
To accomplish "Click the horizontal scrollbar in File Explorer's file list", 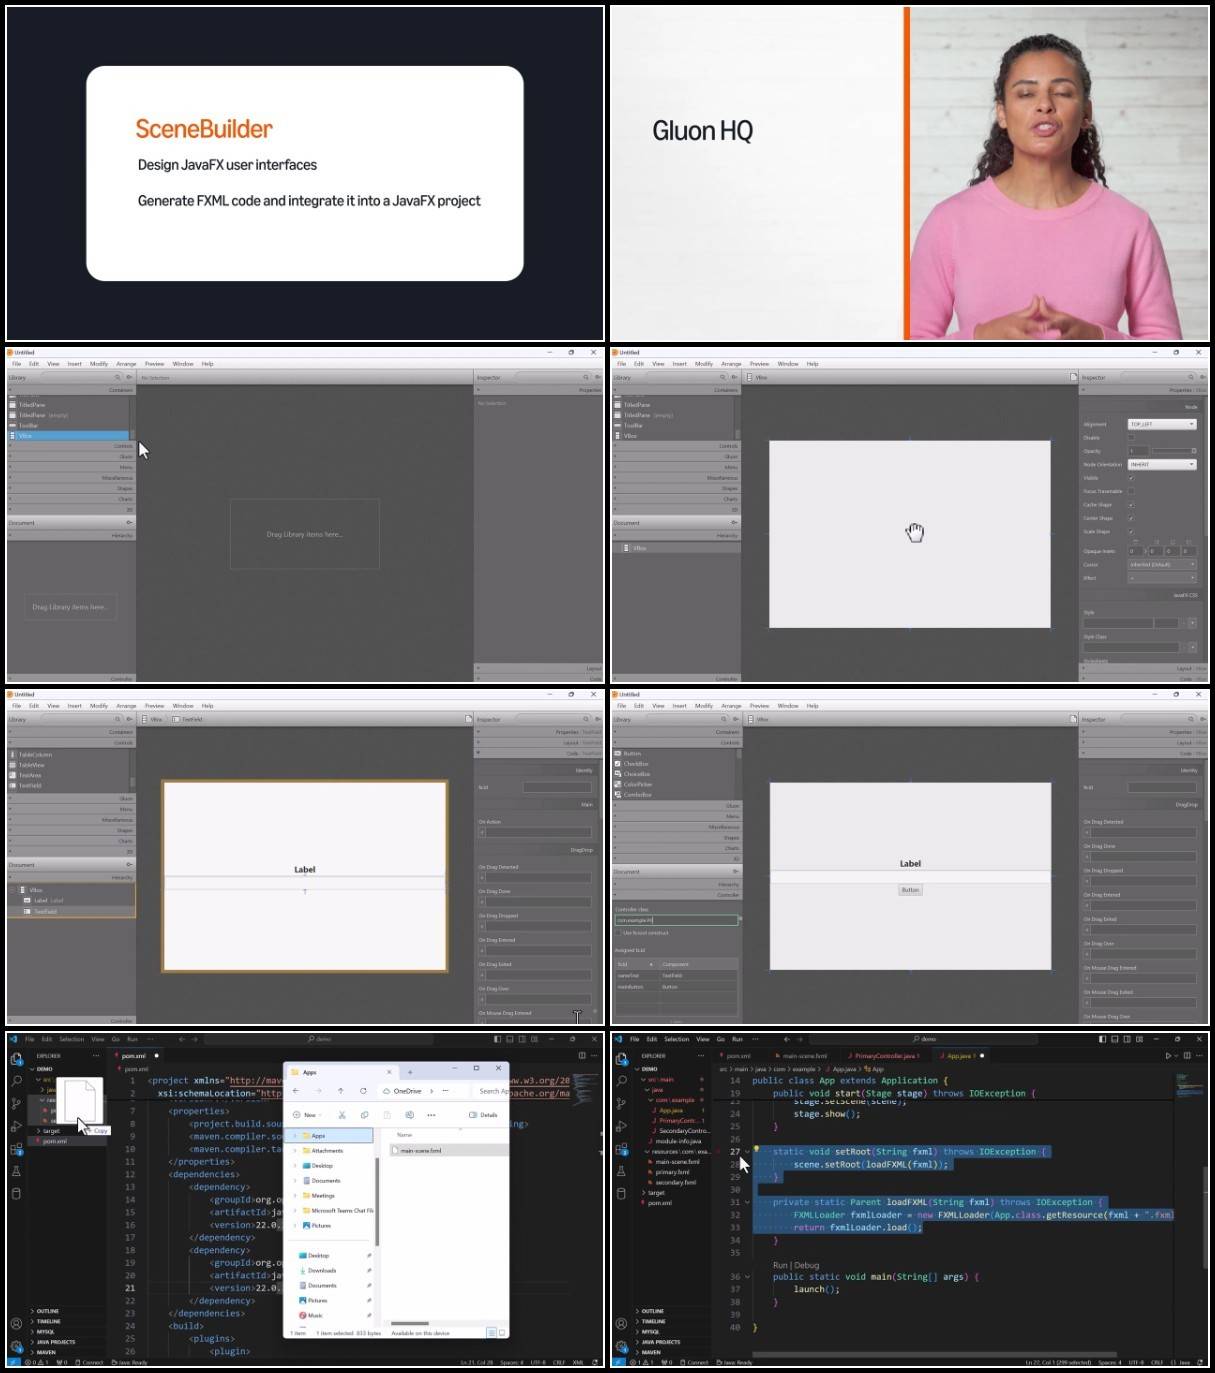I will click(x=408, y=1323).
